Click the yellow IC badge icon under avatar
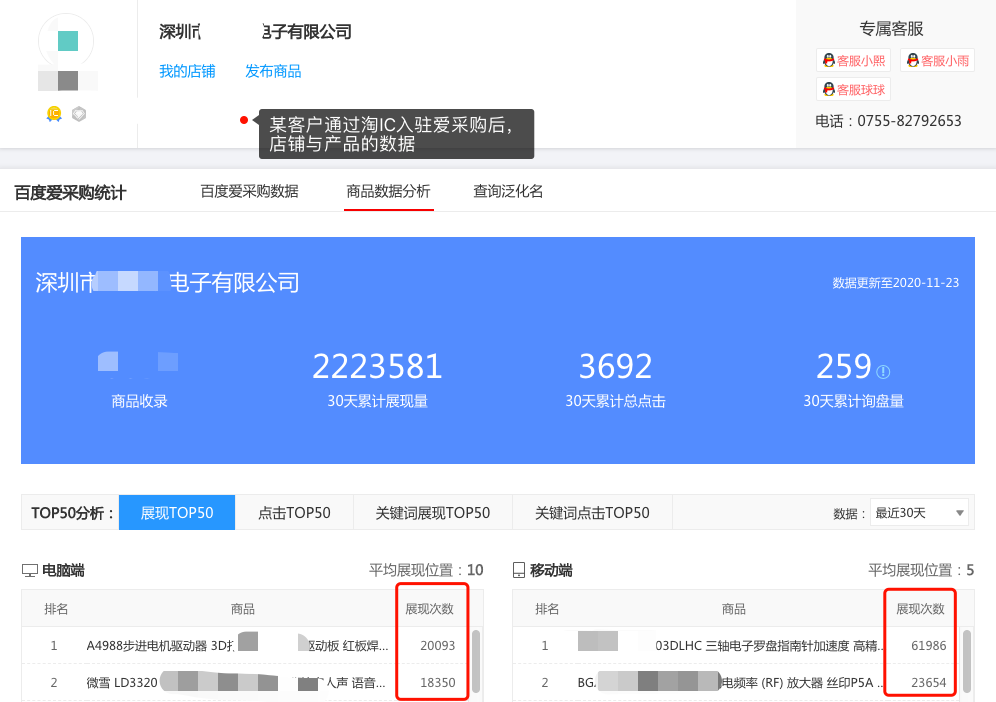Viewport: 996px width, 702px height. pos(53,114)
